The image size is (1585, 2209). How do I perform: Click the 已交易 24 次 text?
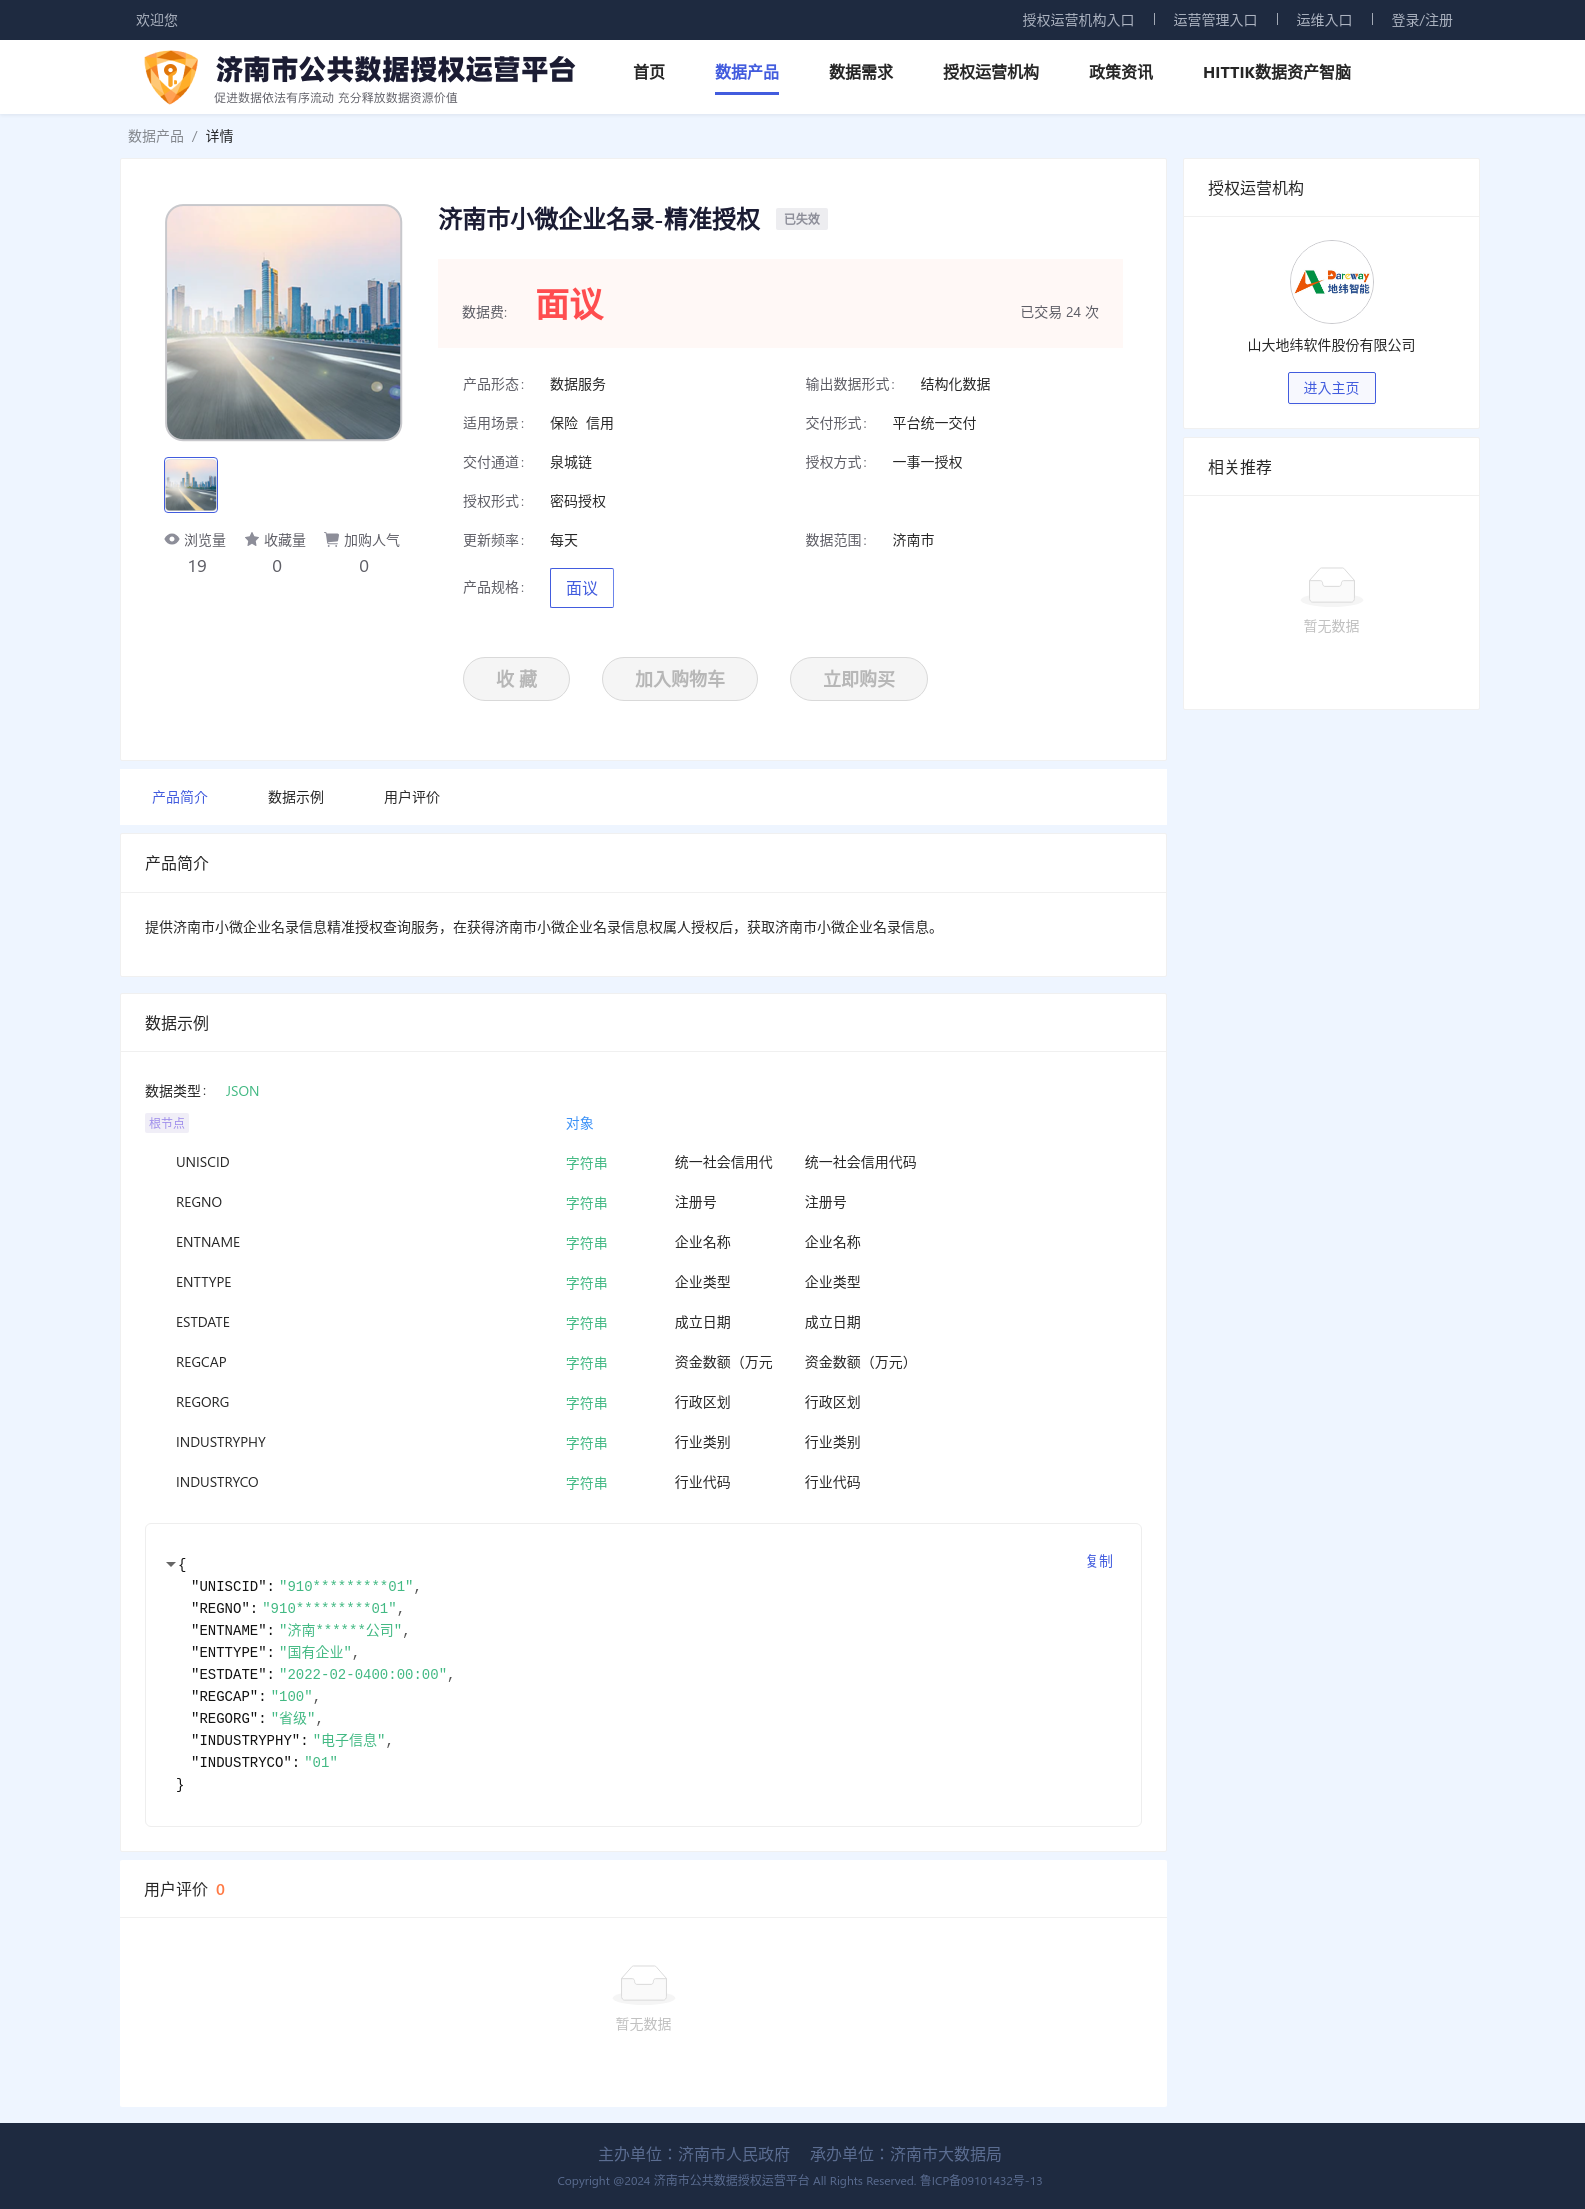1059,312
